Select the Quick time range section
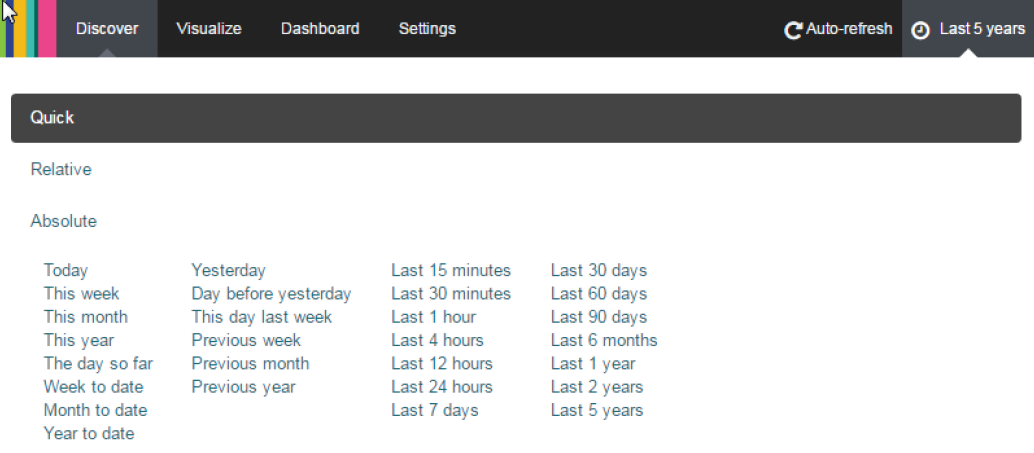Screen dimensions: 1034x453 53,118
